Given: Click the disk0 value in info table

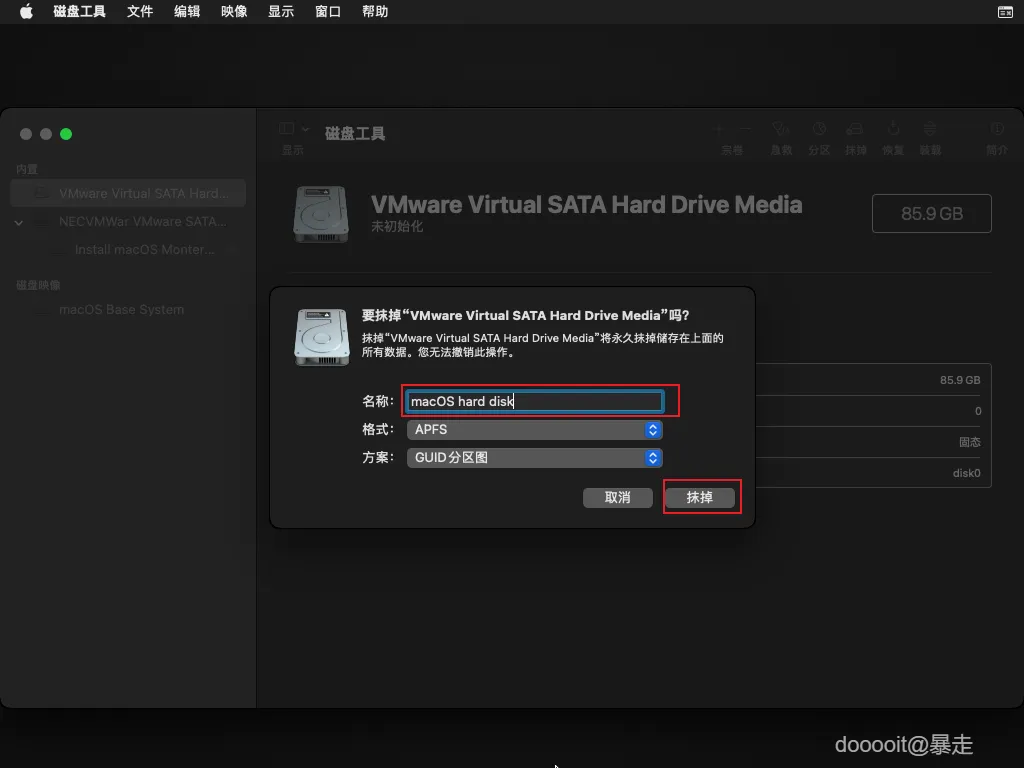Looking at the screenshot, I should (x=967, y=473).
